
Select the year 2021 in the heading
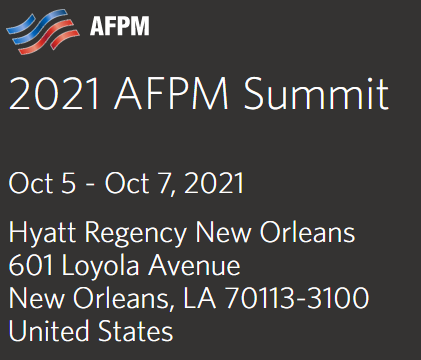coord(54,94)
